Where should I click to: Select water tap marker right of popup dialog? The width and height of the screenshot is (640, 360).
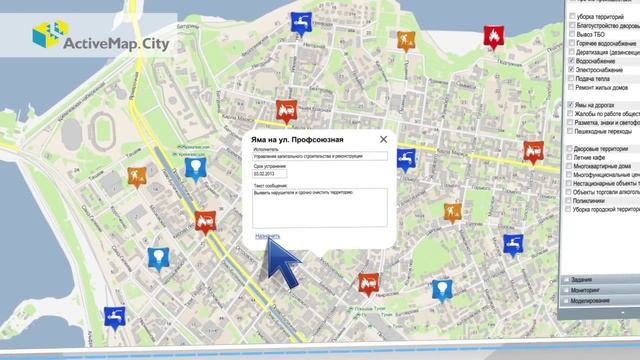pos(406,159)
